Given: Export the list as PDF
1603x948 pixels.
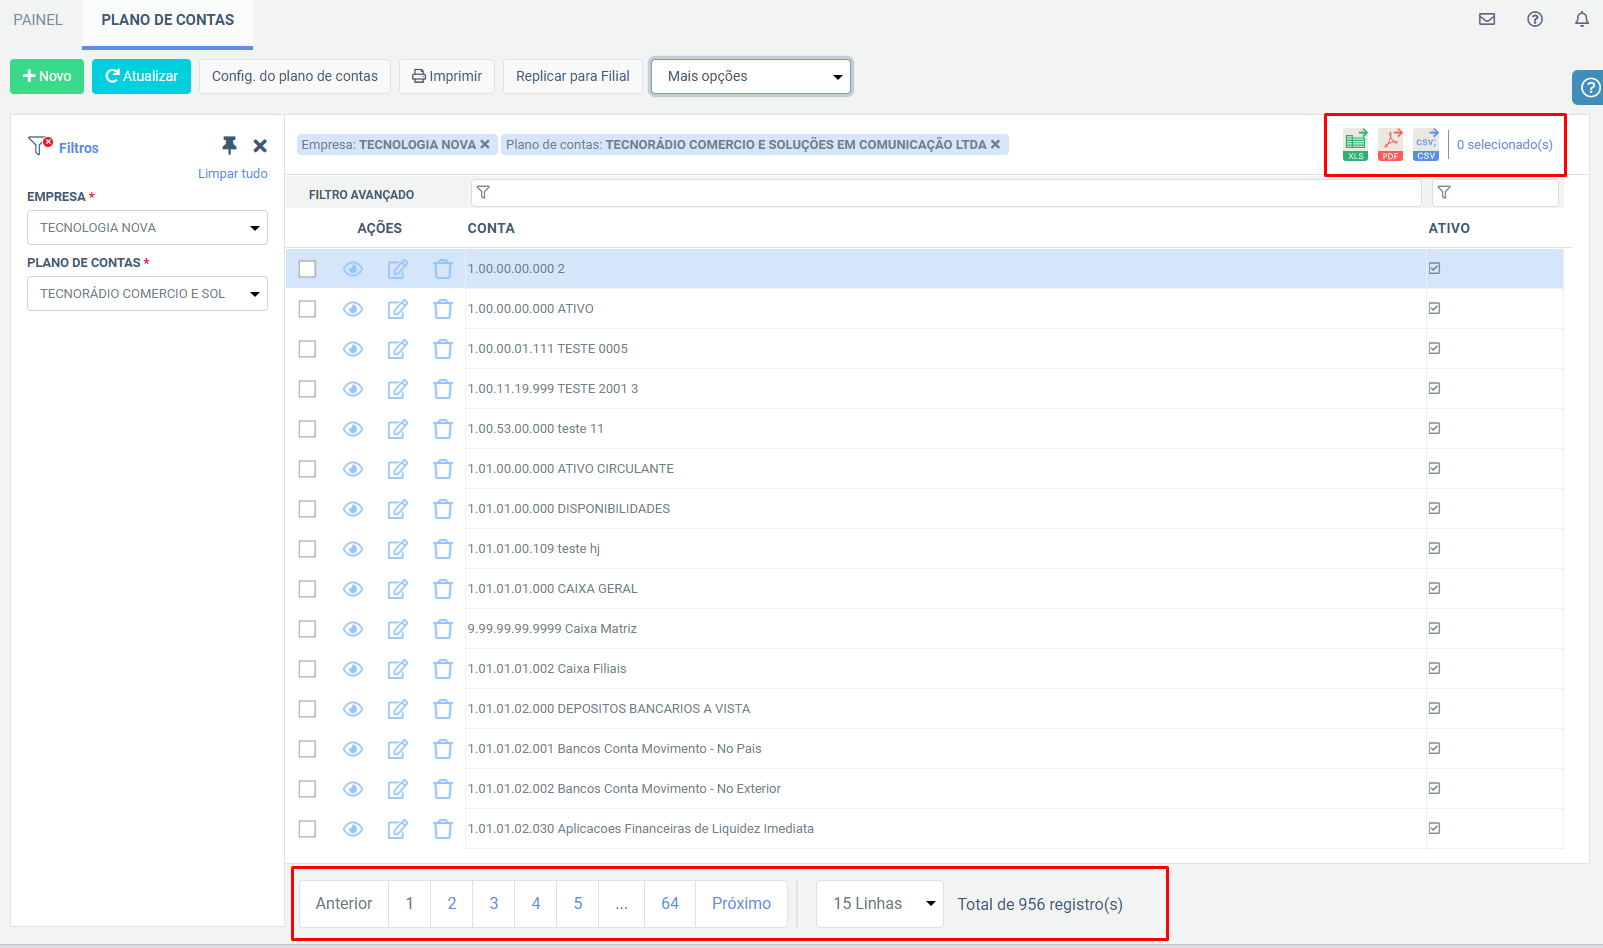Looking at the screenshot, I should point(1391,145).
